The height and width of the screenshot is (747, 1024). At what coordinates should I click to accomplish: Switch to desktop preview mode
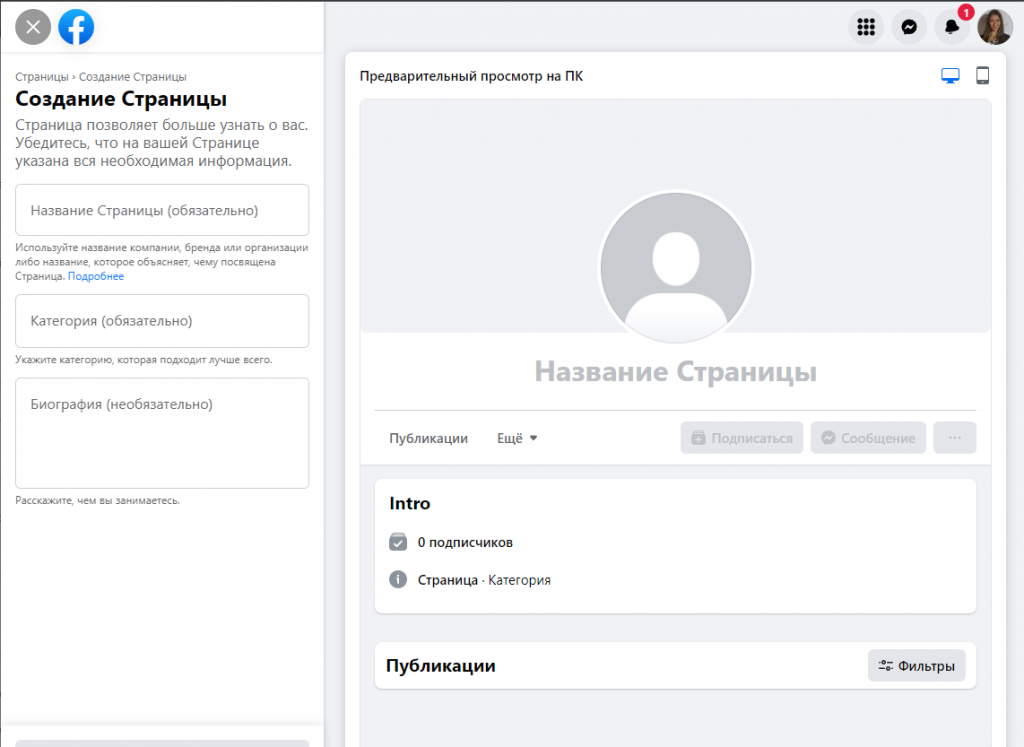(950, 76)
